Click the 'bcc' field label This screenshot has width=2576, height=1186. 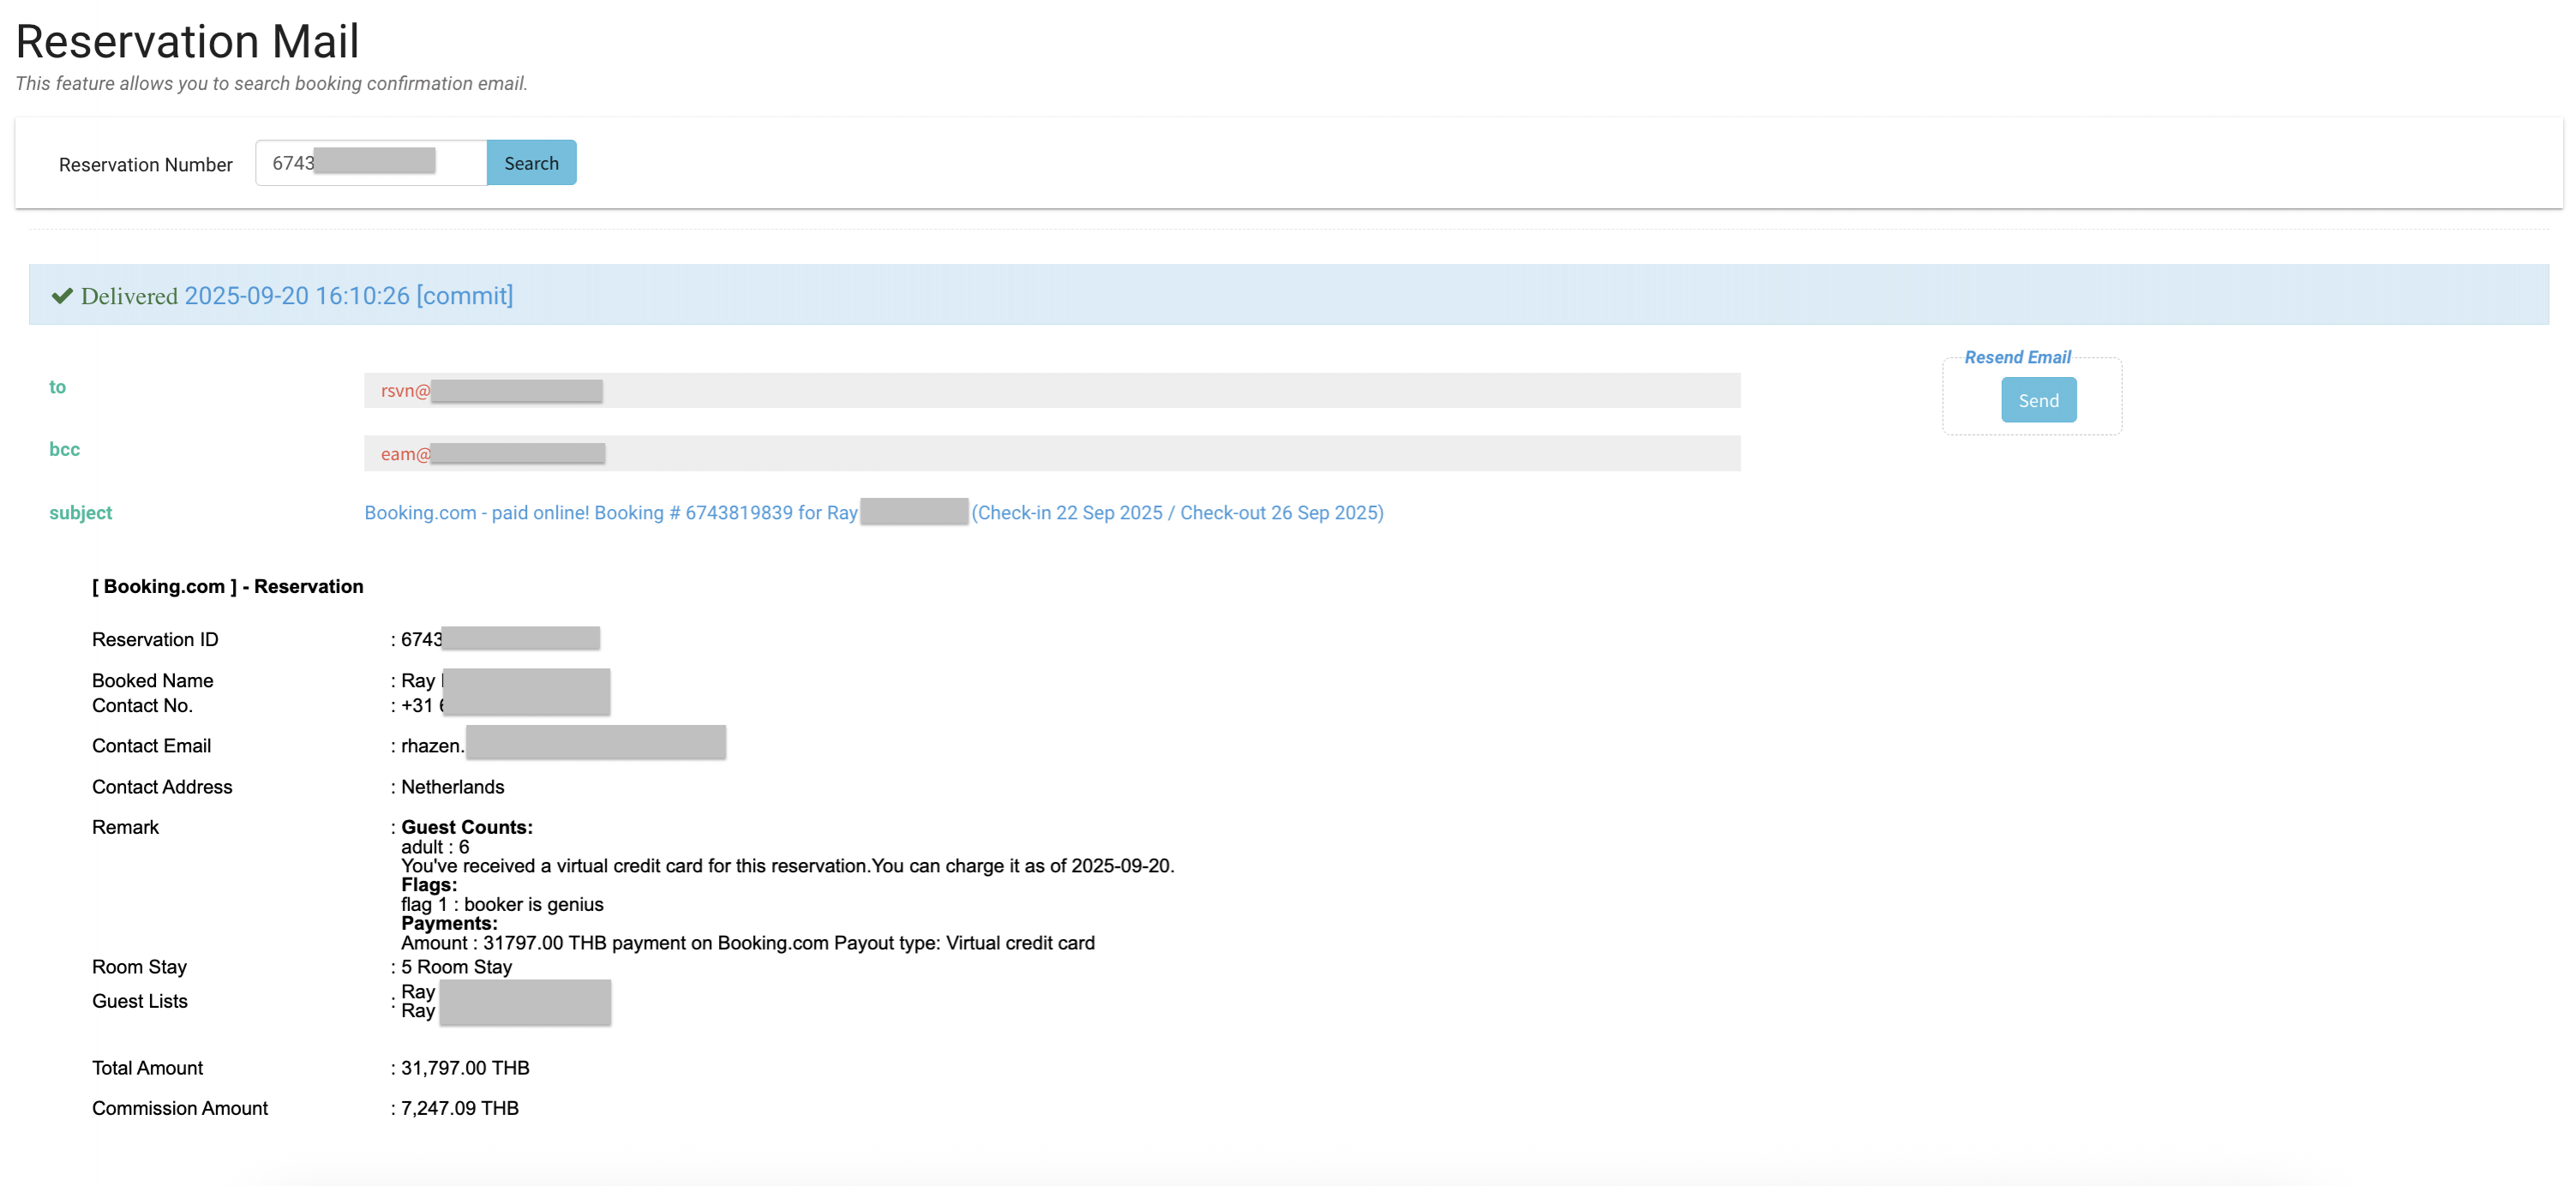tap(64, 449)
